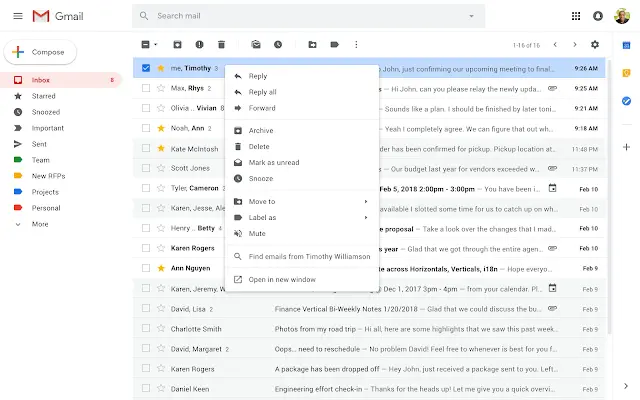This screenshot has width=640, height=400.
Task: Click the Delete trash icon in the toolbar
Action: click(x=221, y=44)
